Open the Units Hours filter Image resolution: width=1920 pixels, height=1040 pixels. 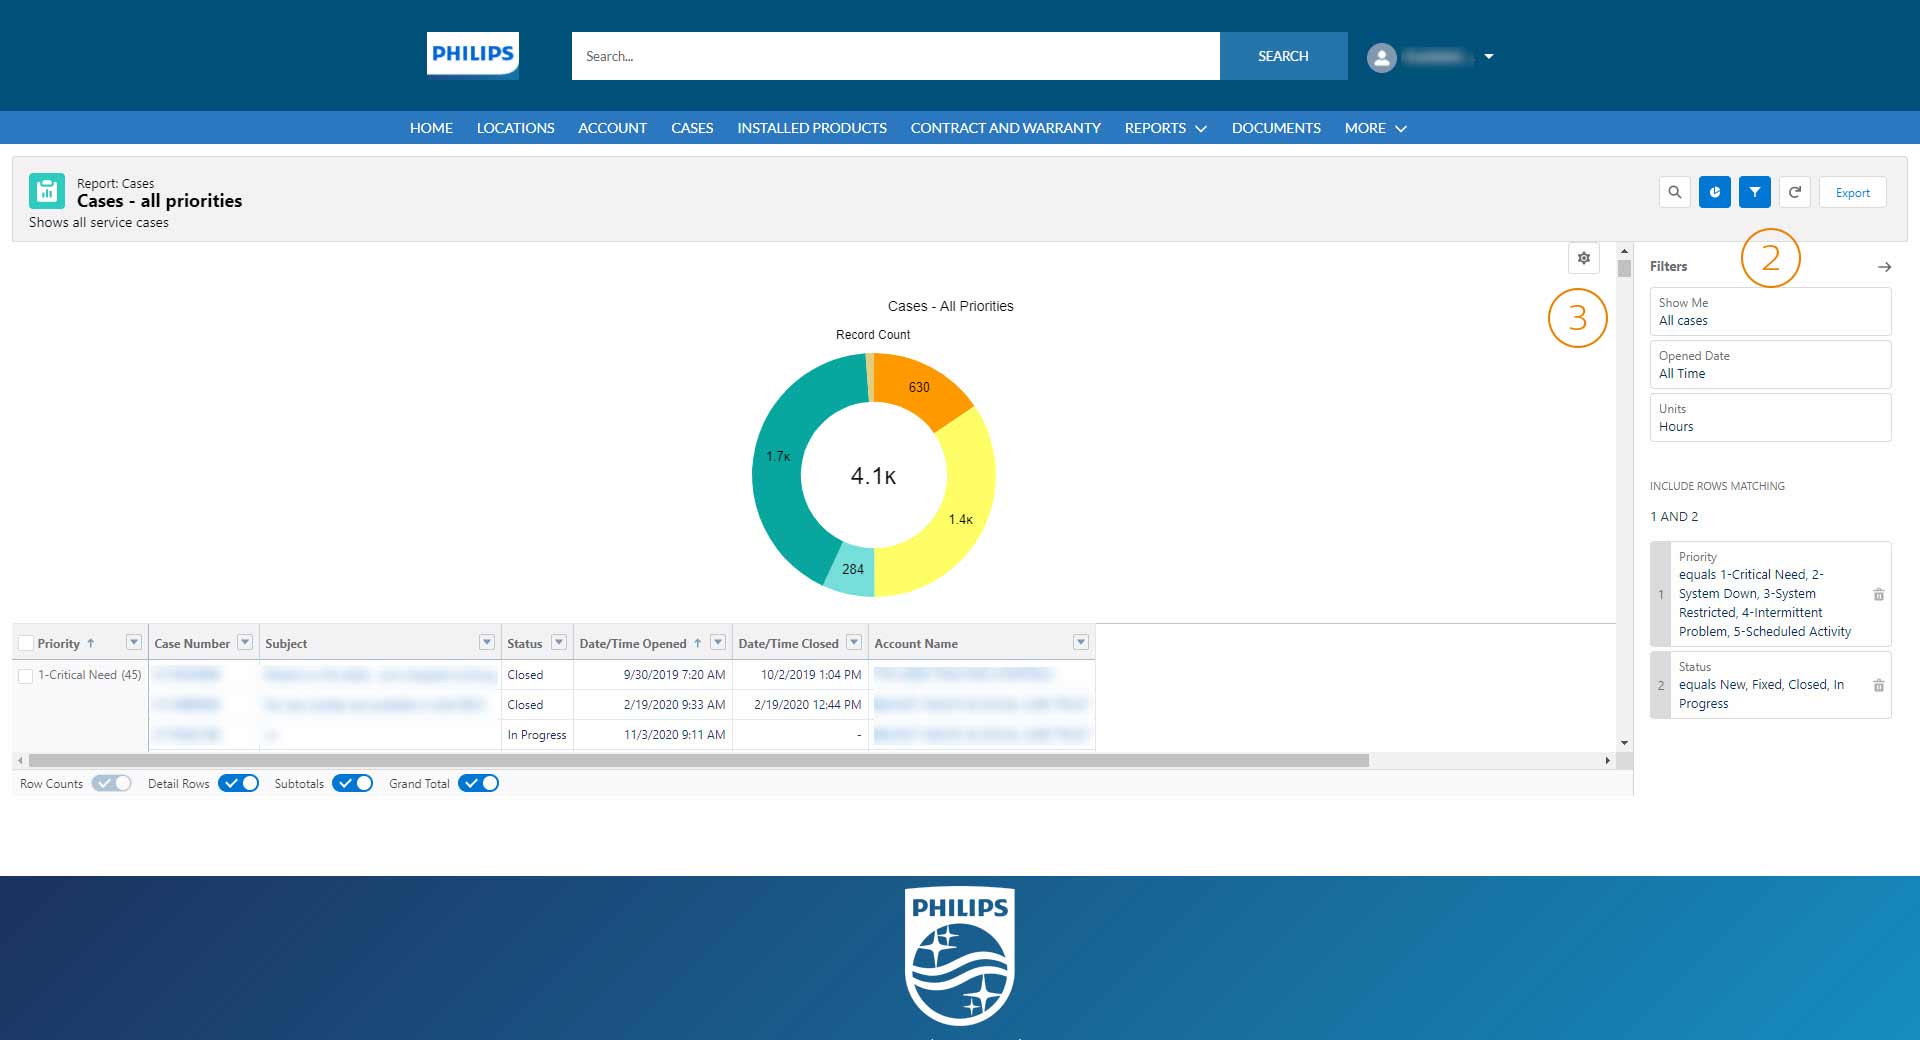(1770, 417)
